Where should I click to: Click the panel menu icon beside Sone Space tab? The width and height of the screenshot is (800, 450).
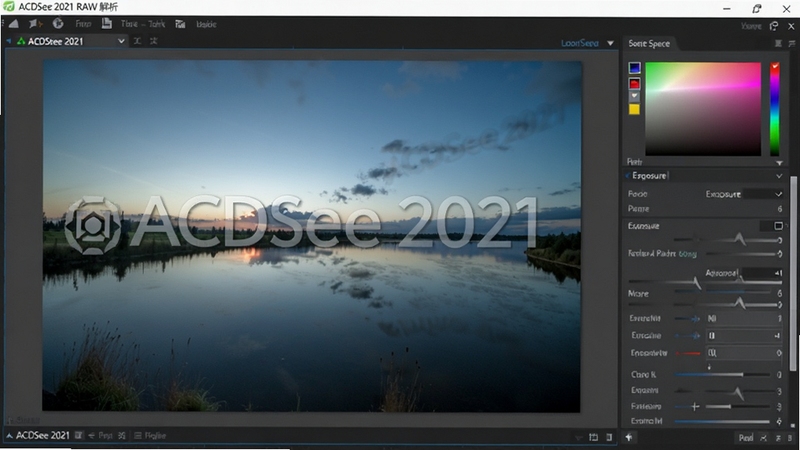tap(778, 43)
